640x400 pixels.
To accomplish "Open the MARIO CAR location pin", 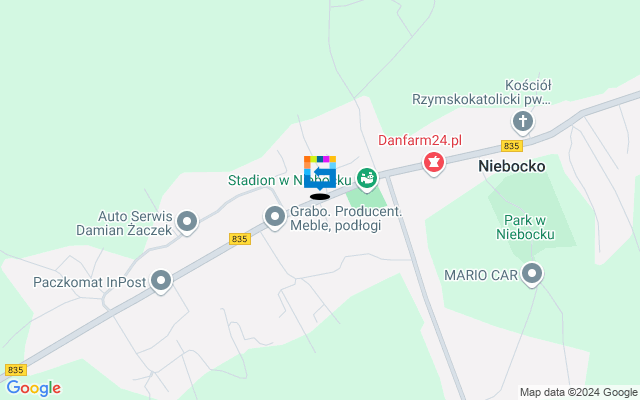I will pyautogui.click(x=532, y=274).
